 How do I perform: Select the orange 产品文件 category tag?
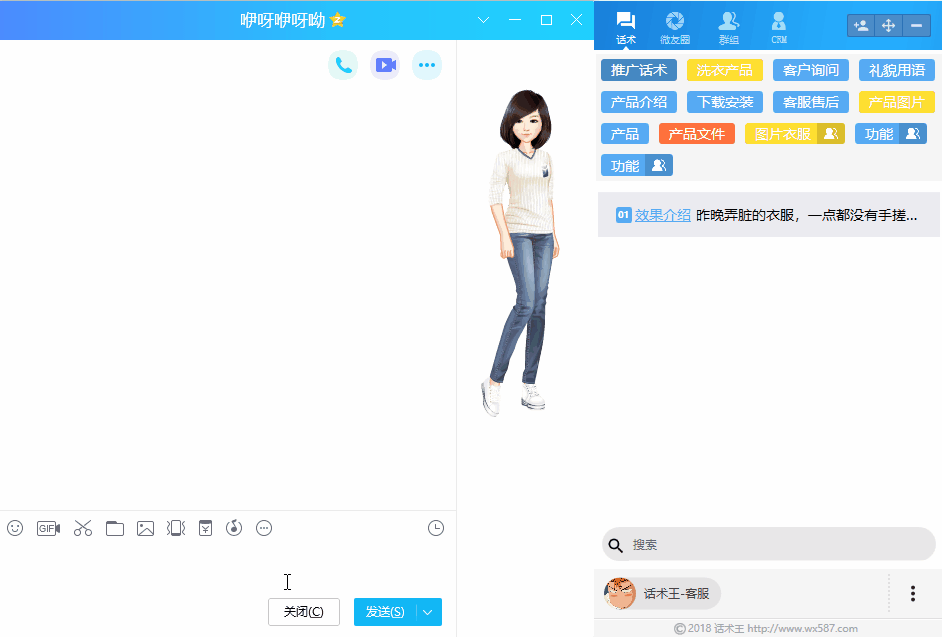[x=696, y=134]
